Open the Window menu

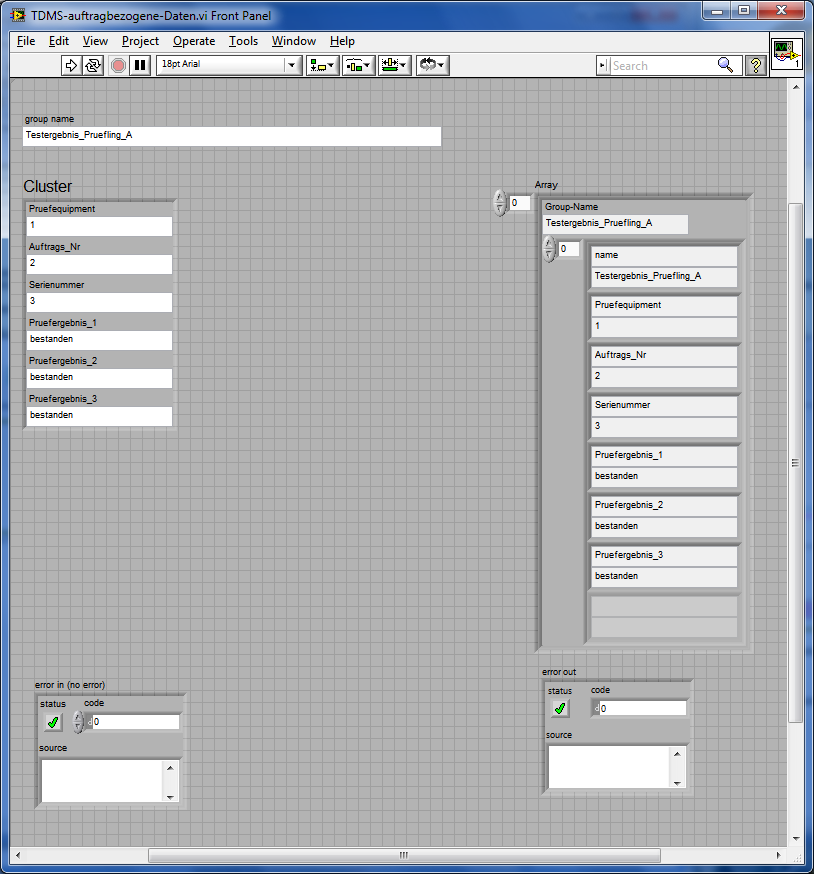294,41
